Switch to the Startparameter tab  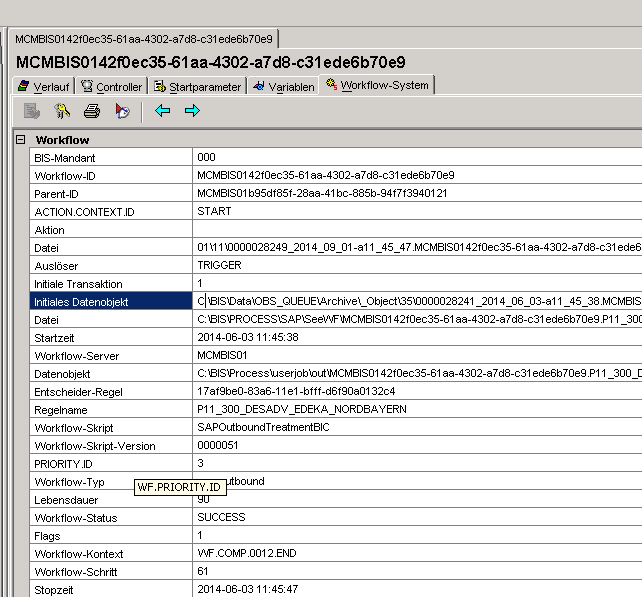(197, 86)
